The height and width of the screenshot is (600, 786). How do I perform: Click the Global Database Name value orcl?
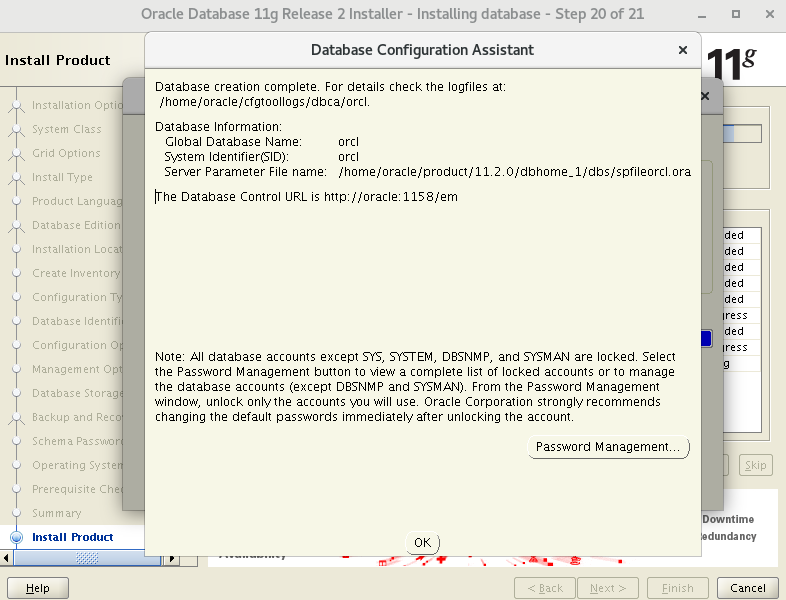pyautogui.click(x=348, y=142)
